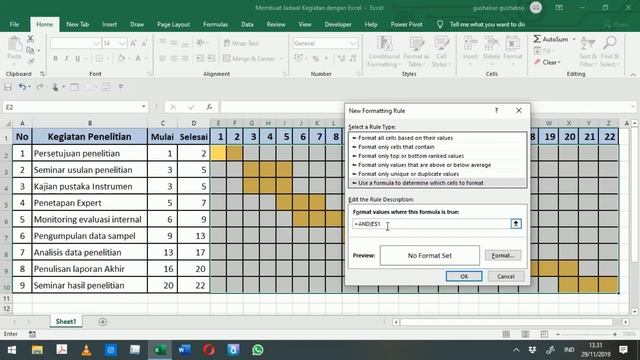Image resolution: width=640 pixels, height=360 pixels.
Task: Click the Format cells icon
Action: (x=513, y=42)
